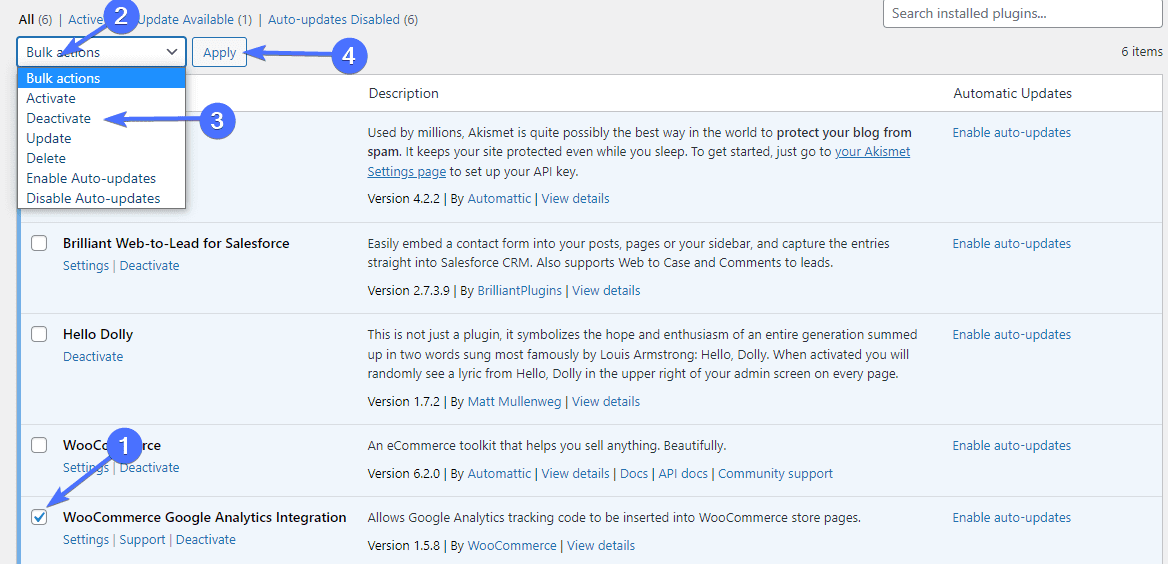Deactivate WooCommerce Google Analytics Integration
1168x564 pixels.
tap(206, 539)
